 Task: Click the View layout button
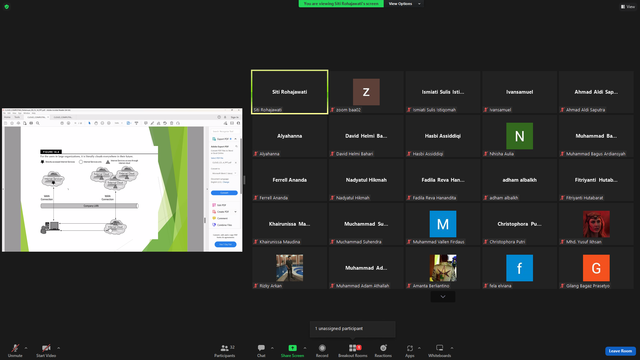click(x=628, y=7)
